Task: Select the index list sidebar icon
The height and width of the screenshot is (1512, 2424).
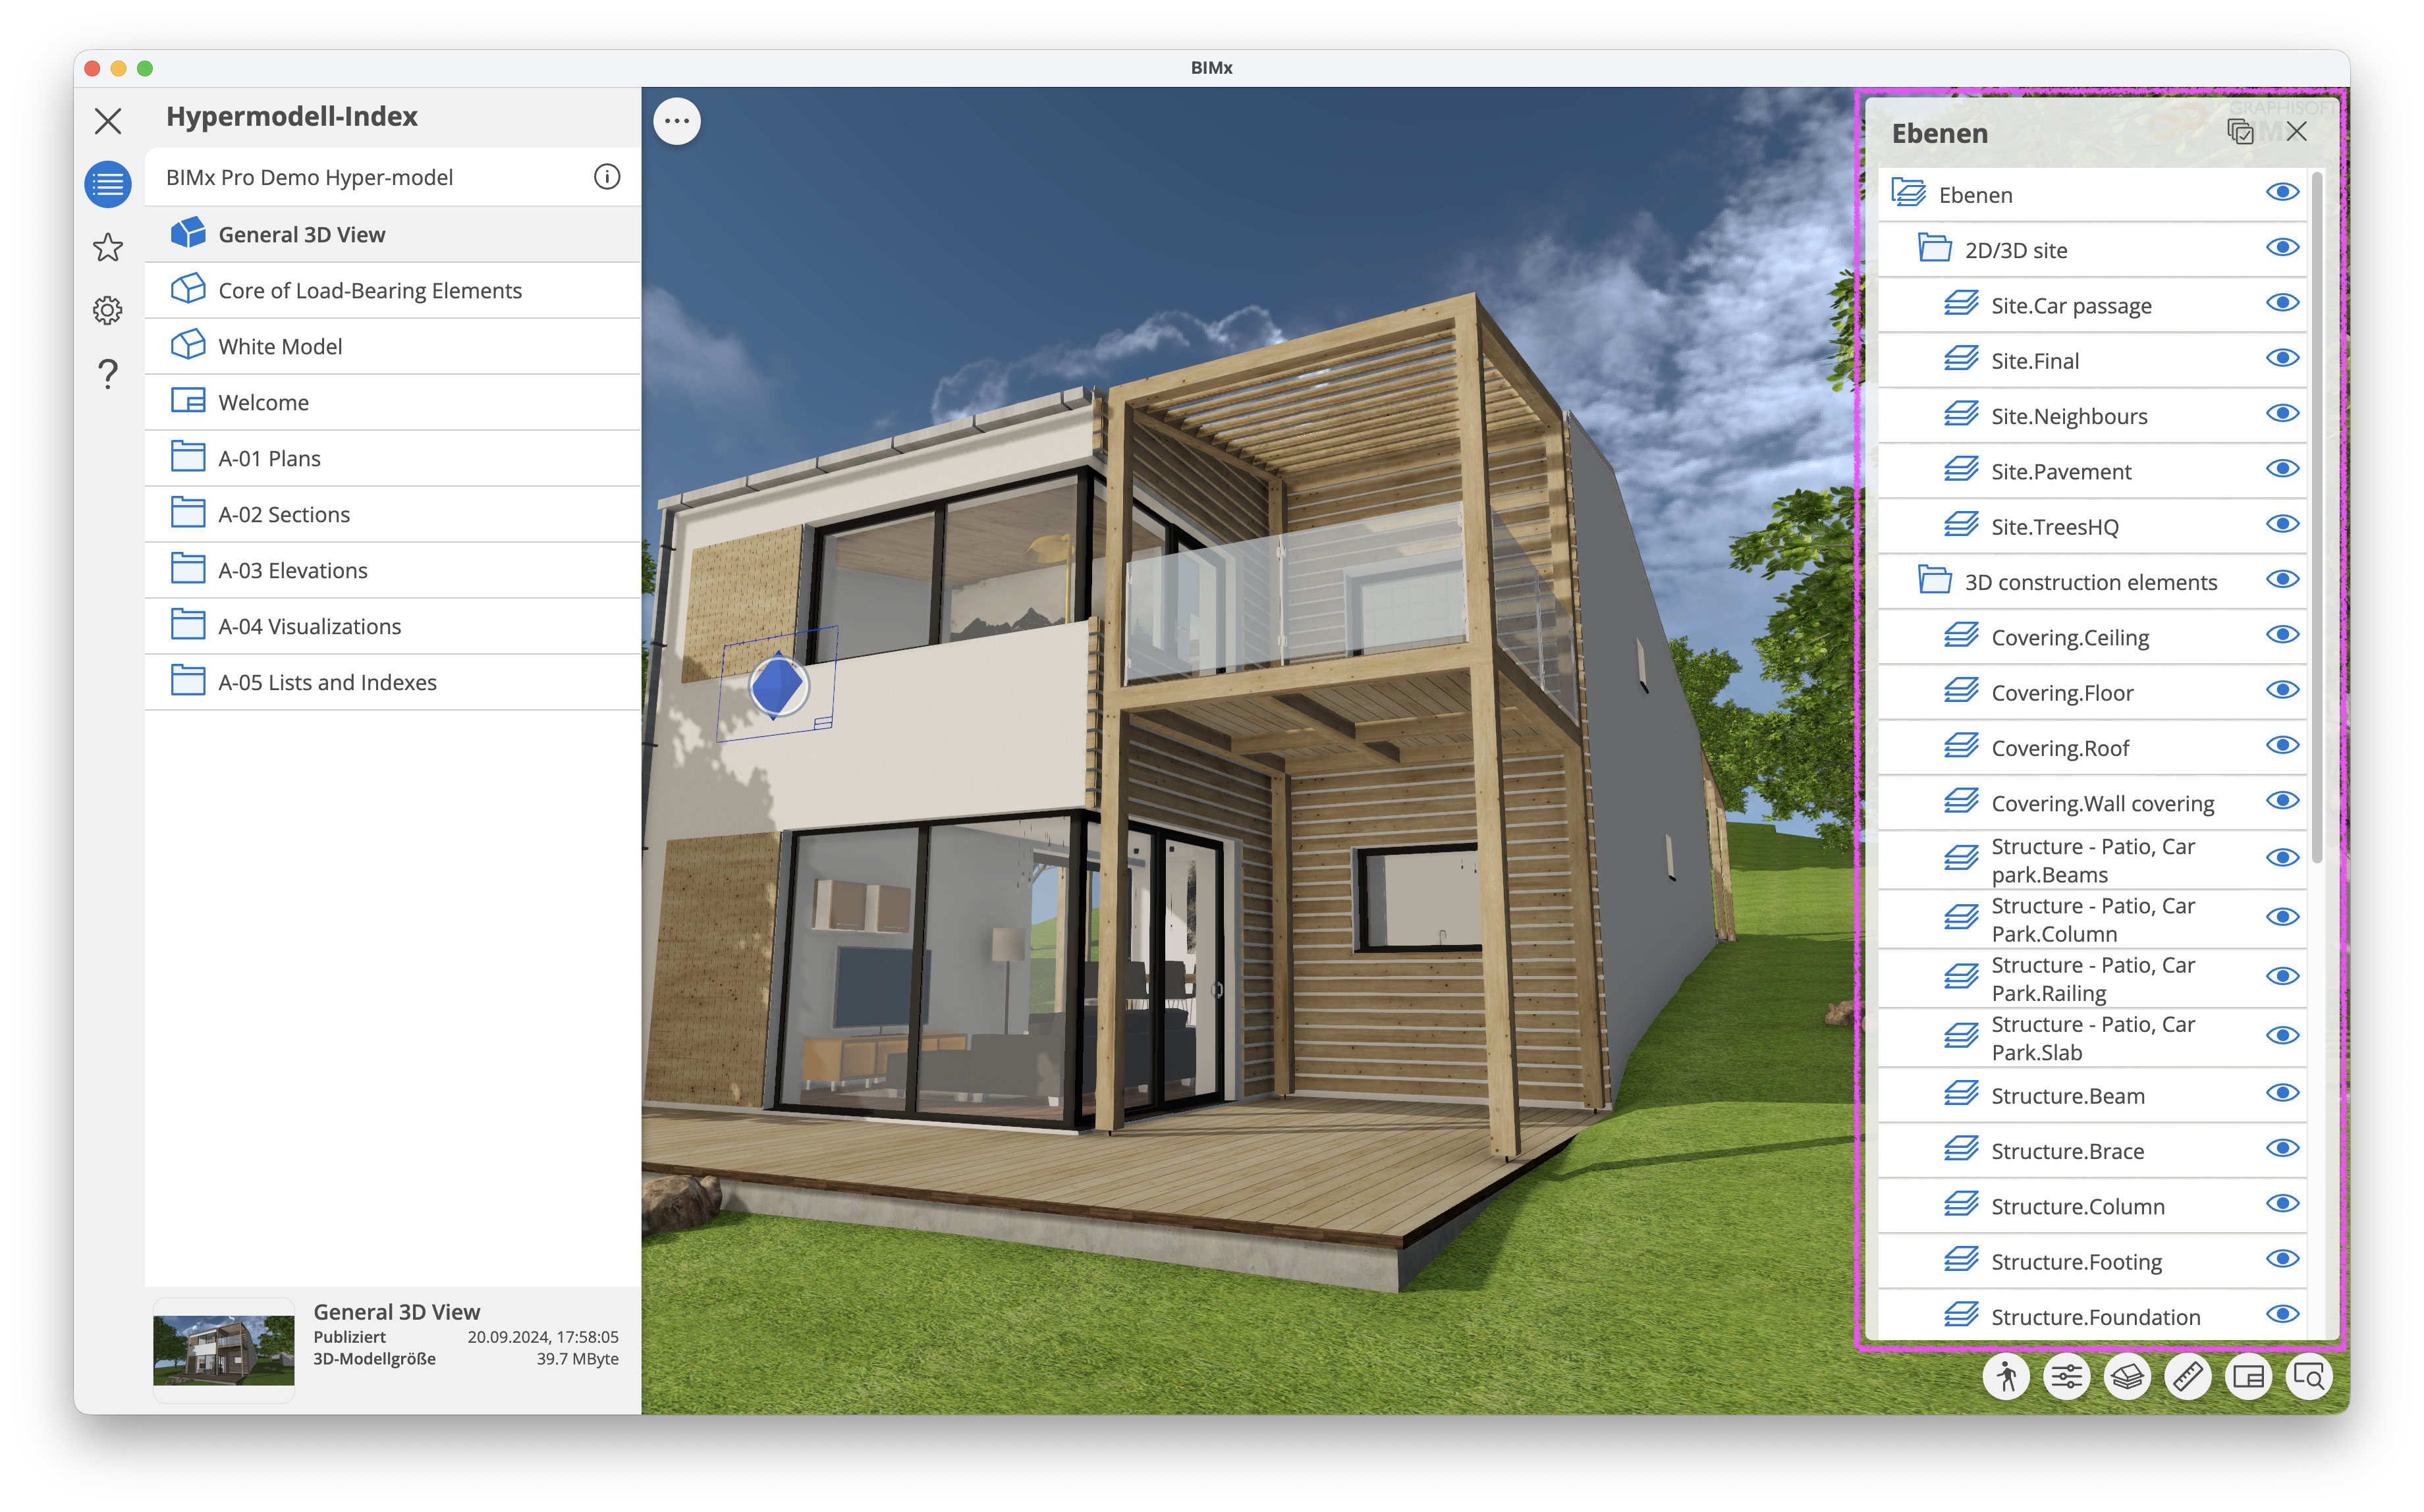Action: click(108, 184)
